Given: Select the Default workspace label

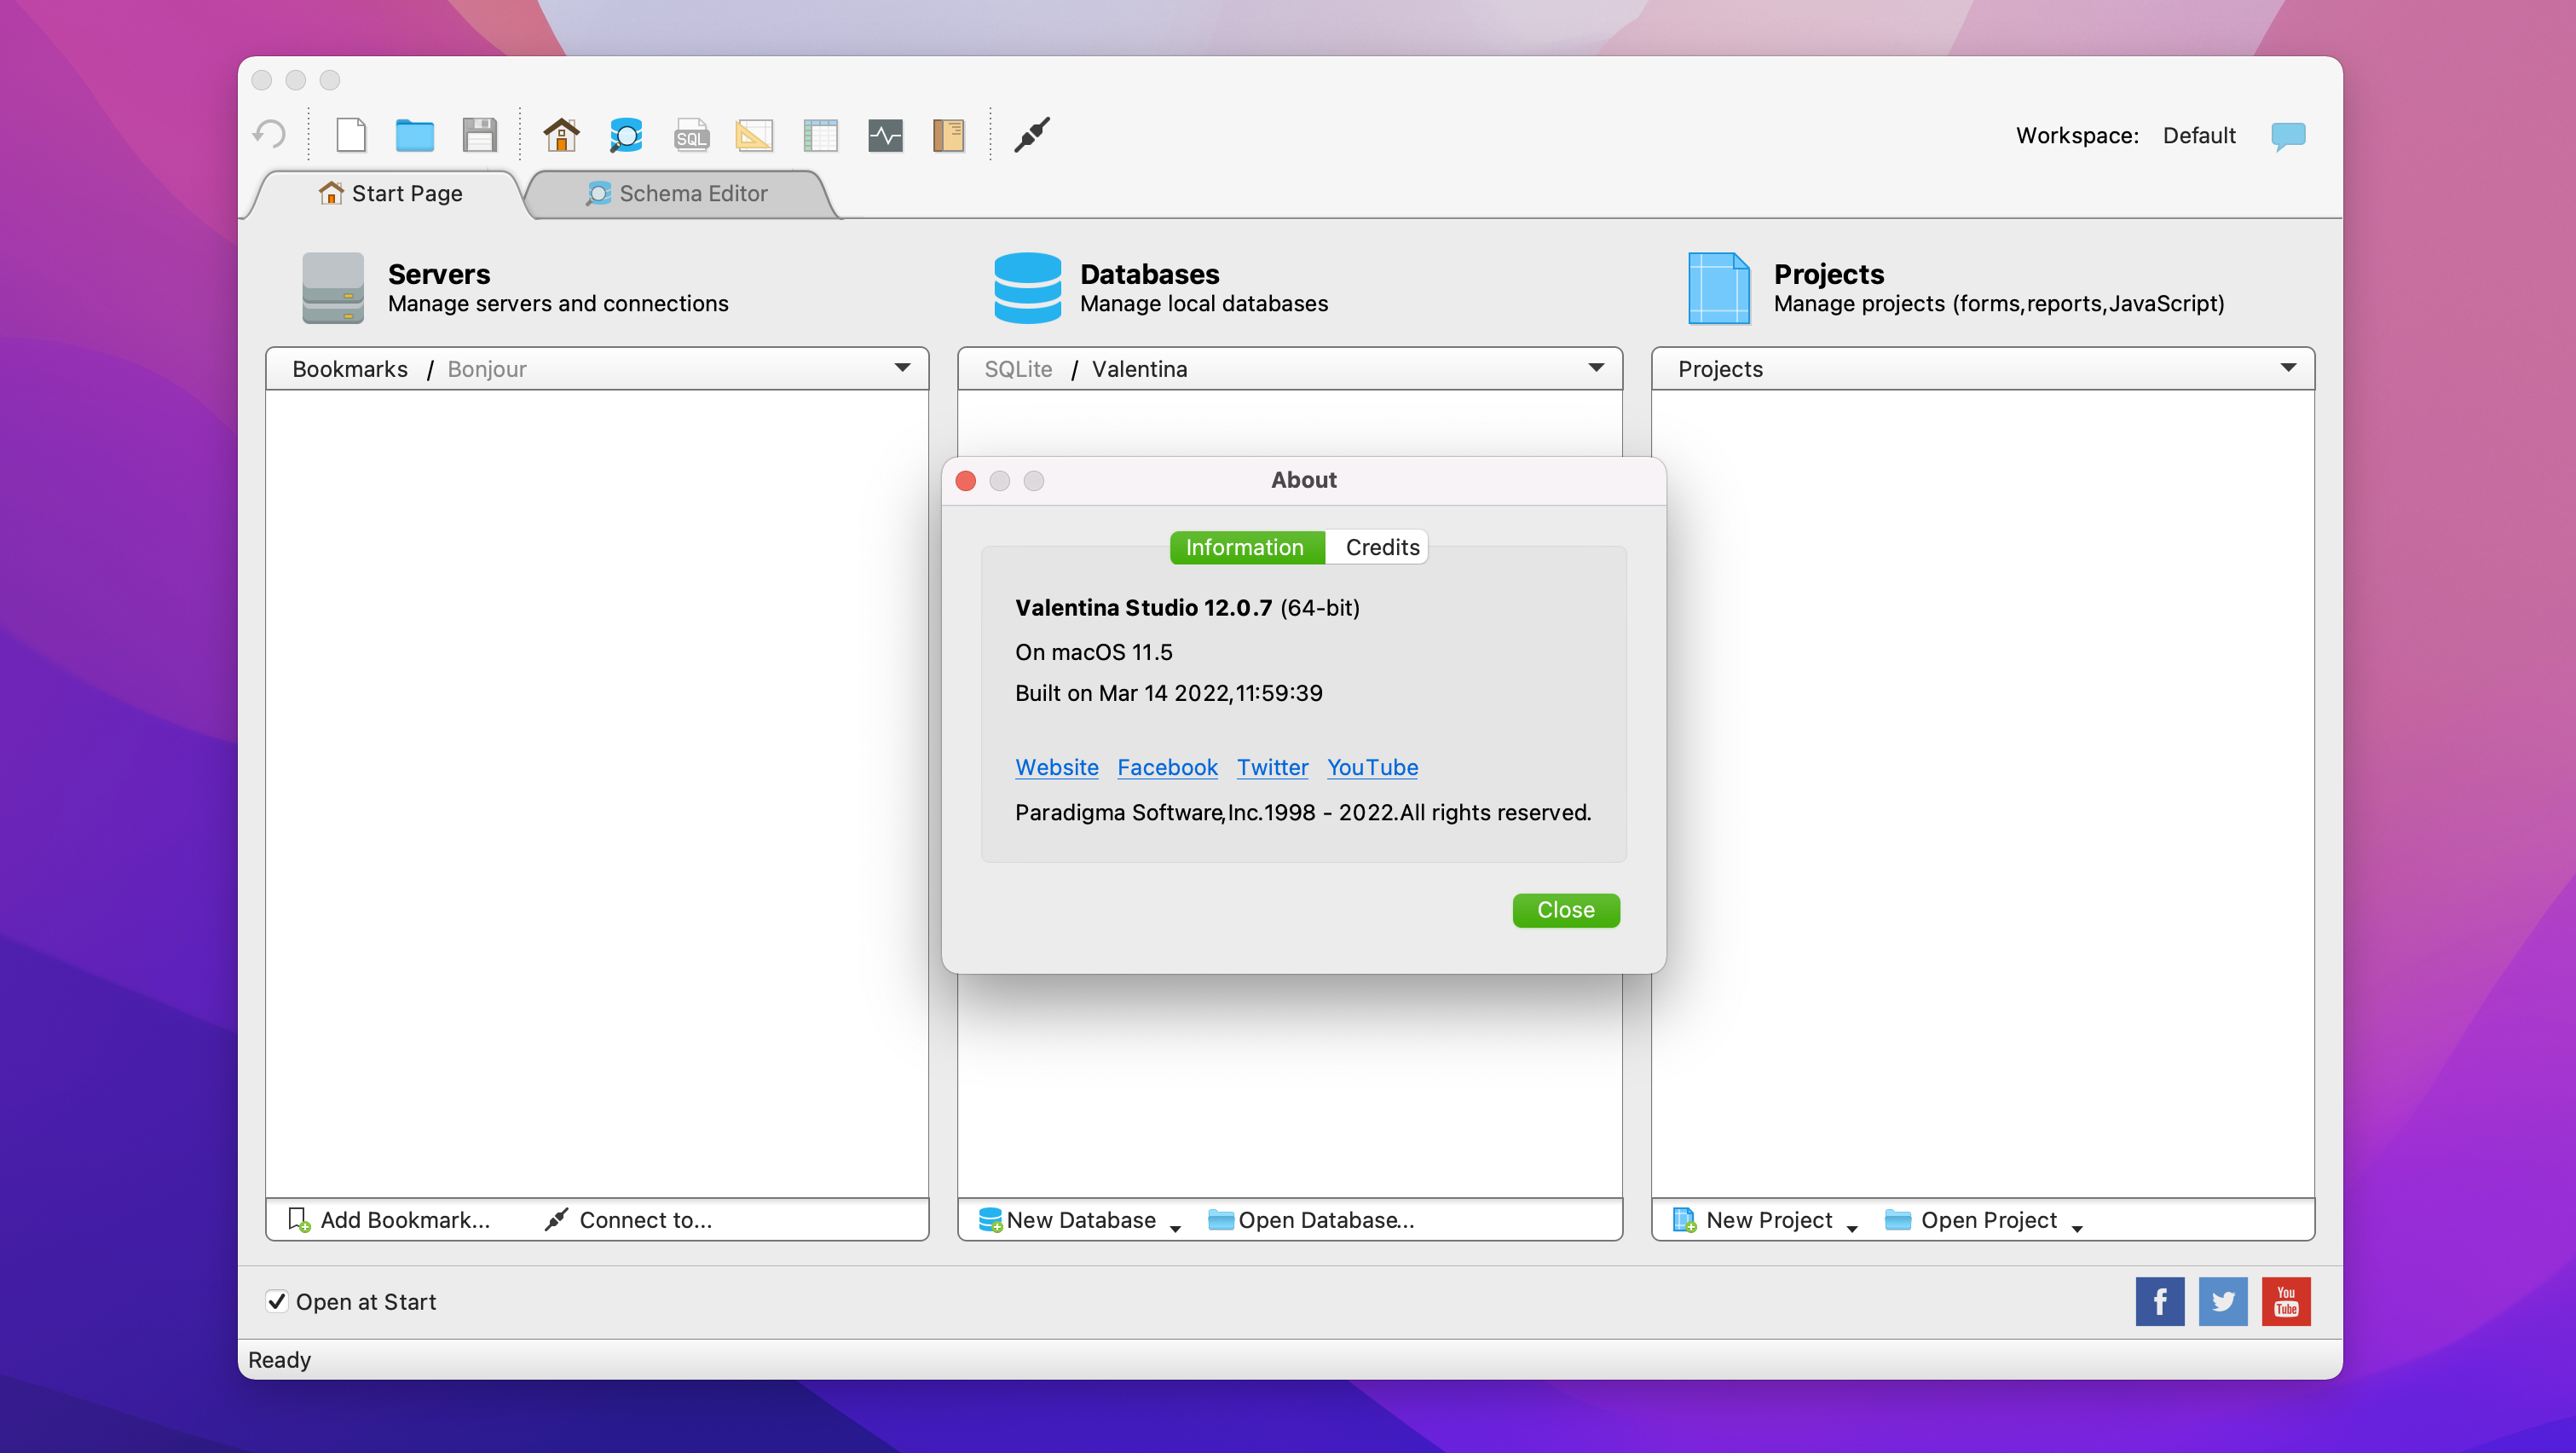Looking at the screenshot, I should [x=2198, y=135].
